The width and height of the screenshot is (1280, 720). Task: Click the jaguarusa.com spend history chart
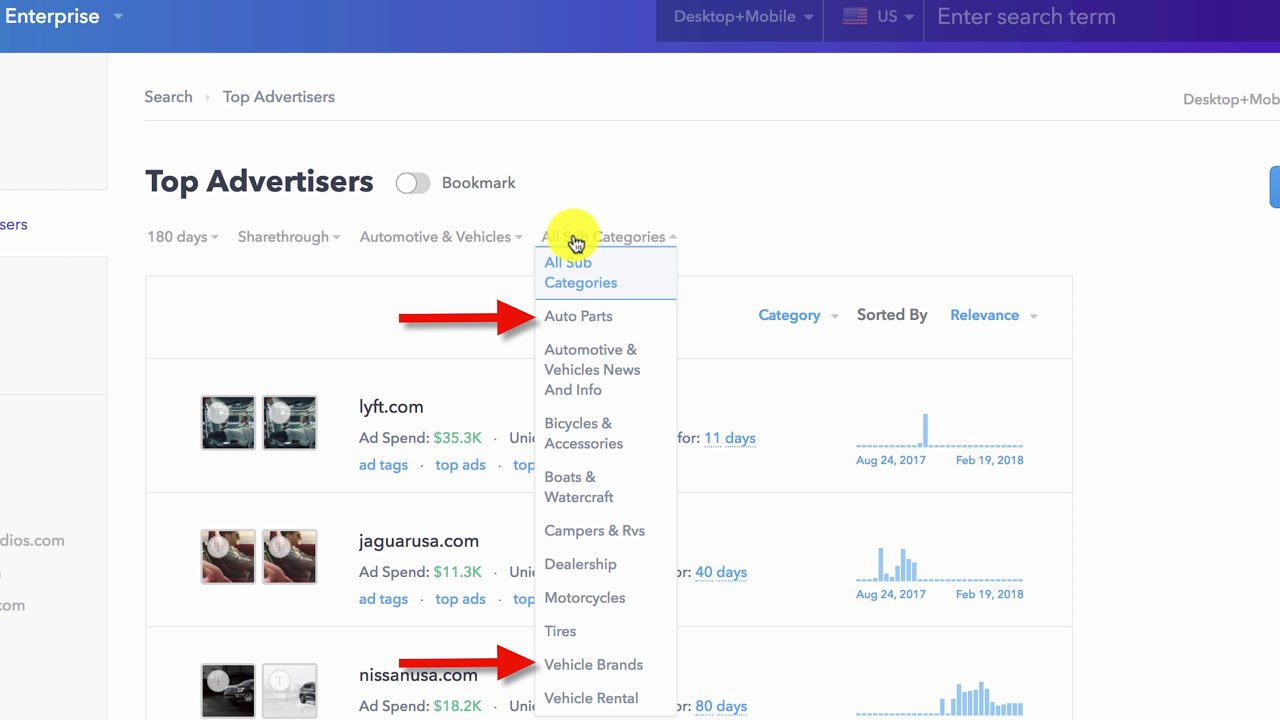tap(940, 564)
